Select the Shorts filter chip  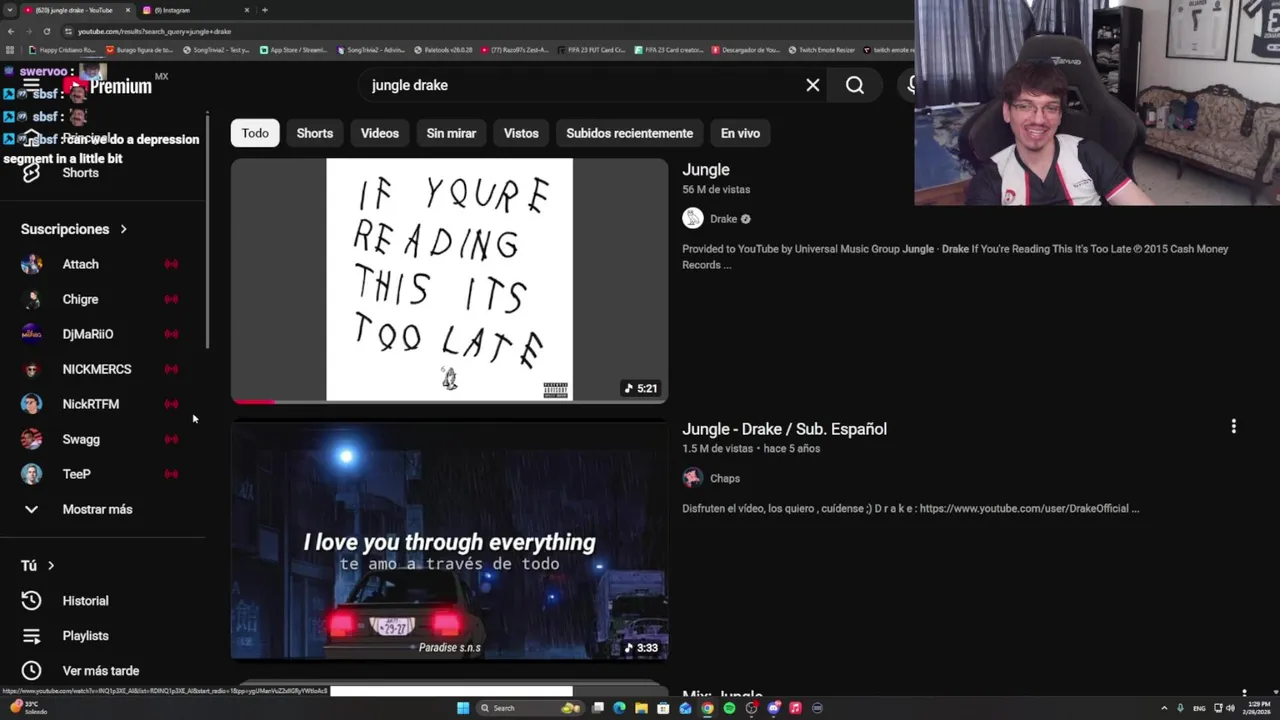point(315,133)
